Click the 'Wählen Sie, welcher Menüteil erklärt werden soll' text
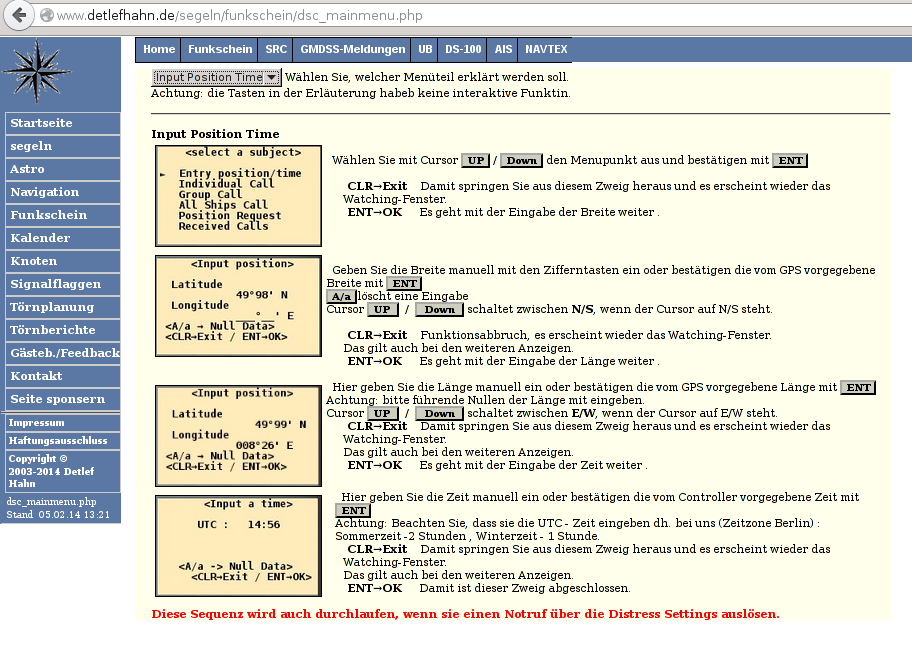This screenshot has width=912, height=652. [426, 77]
